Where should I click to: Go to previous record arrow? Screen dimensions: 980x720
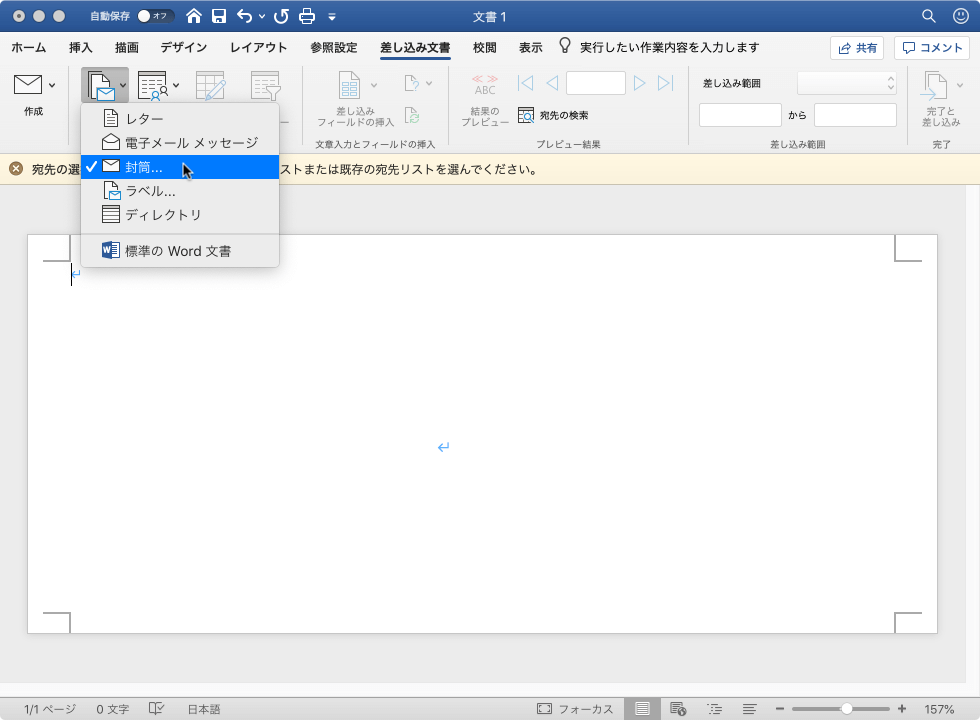(552, 83)
